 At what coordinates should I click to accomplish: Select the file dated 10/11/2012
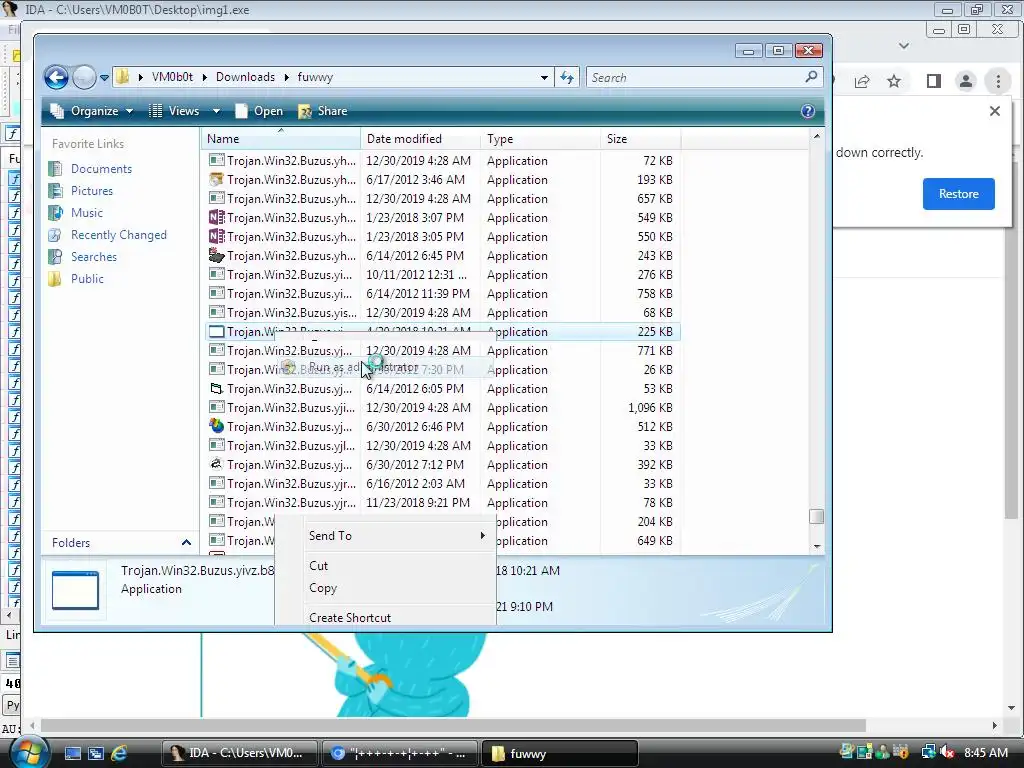tap(443, 275)
